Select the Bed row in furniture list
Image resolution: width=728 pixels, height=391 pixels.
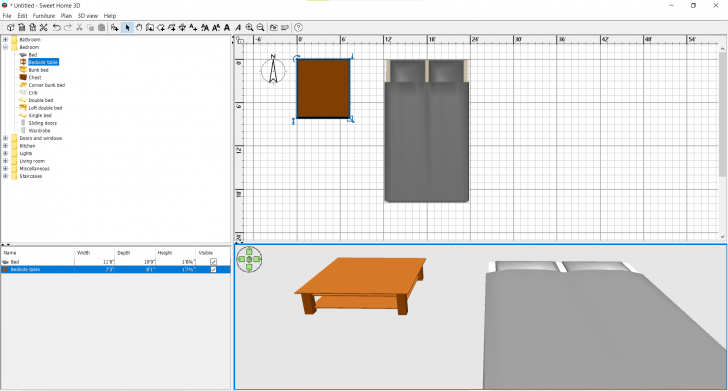tap(116, 262)
